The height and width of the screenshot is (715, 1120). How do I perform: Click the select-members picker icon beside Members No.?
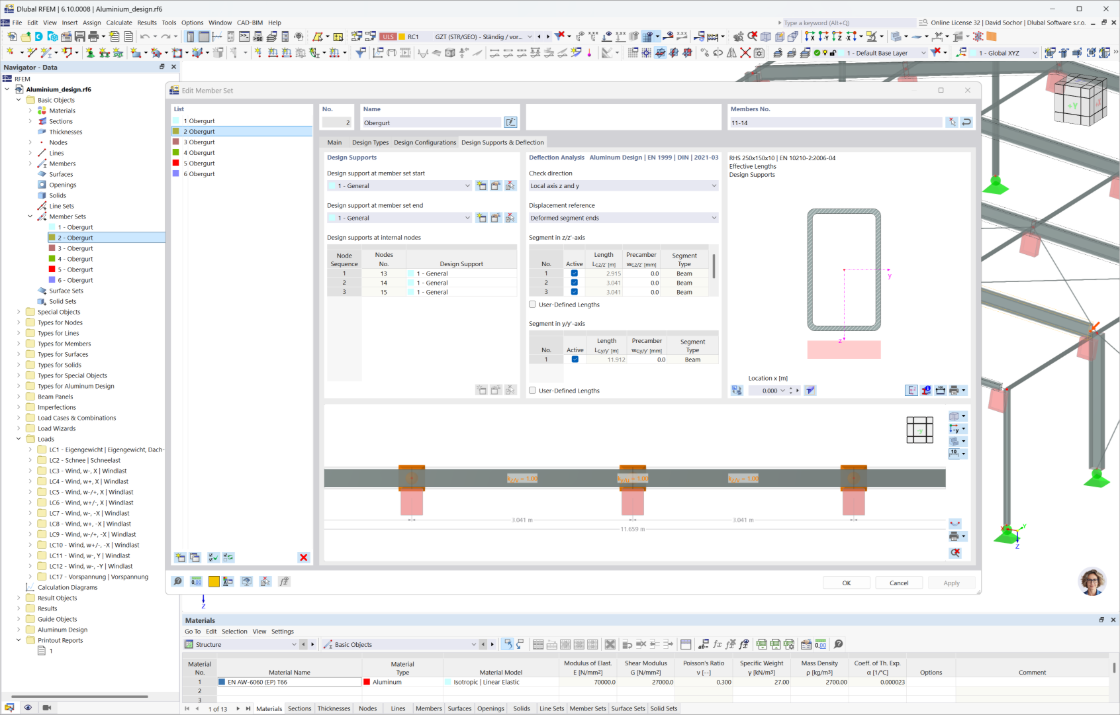point(952,122)
